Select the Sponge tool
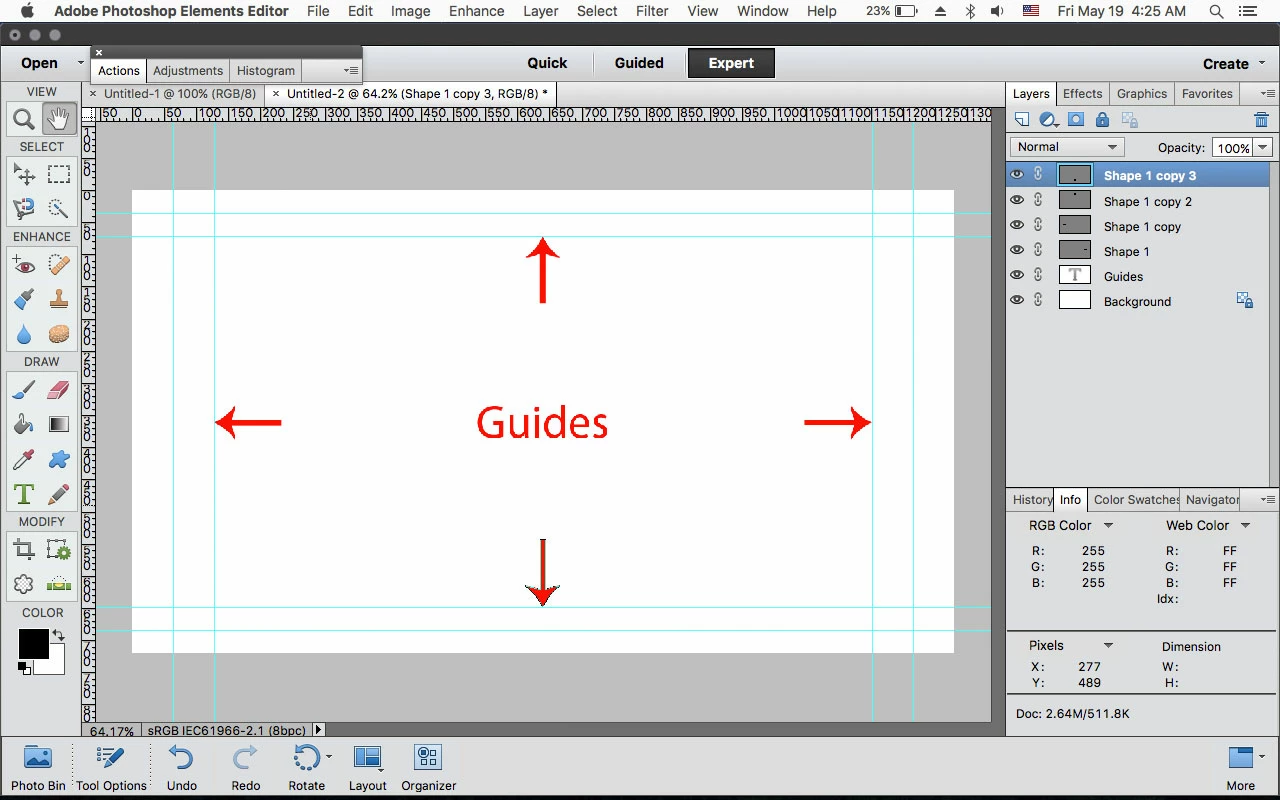 (x=59, y=334)
